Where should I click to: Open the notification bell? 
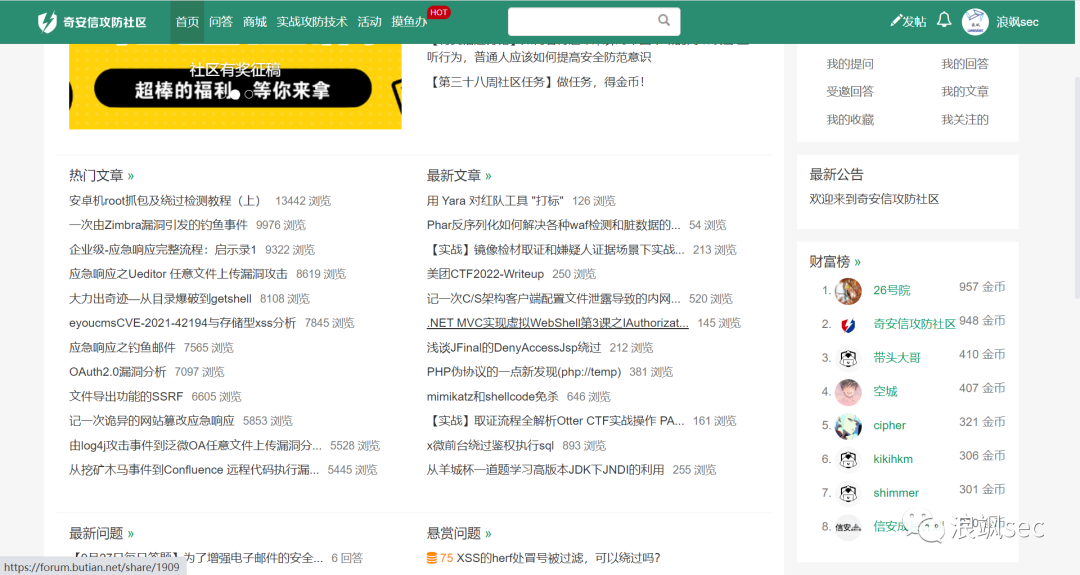(944, 20)
